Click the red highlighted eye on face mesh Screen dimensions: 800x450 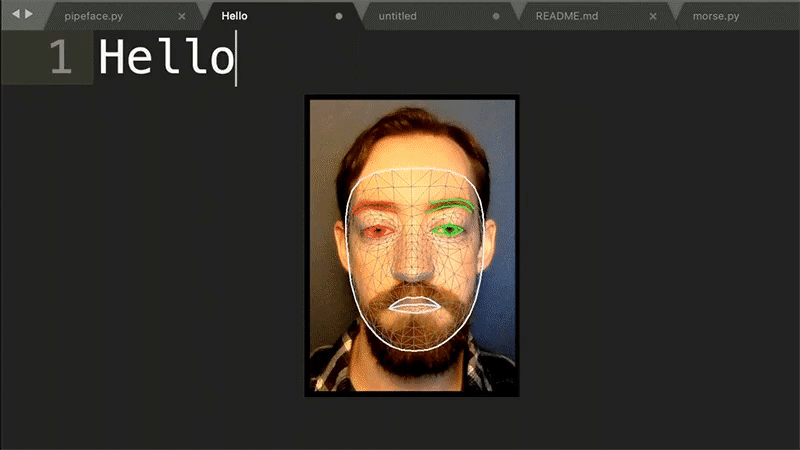(x=379, y=232)
